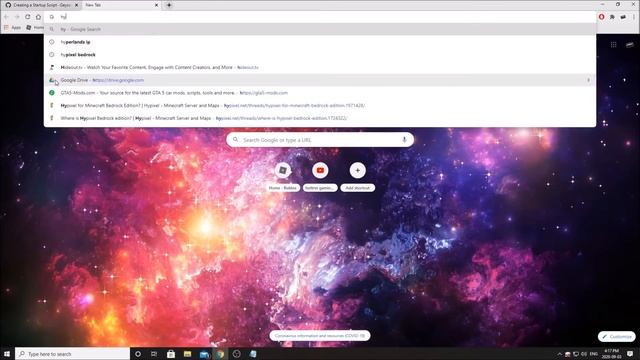
Task: Open 'Where is Hypixel Bedrock edition?' suggestion
Action: [320, 118]
